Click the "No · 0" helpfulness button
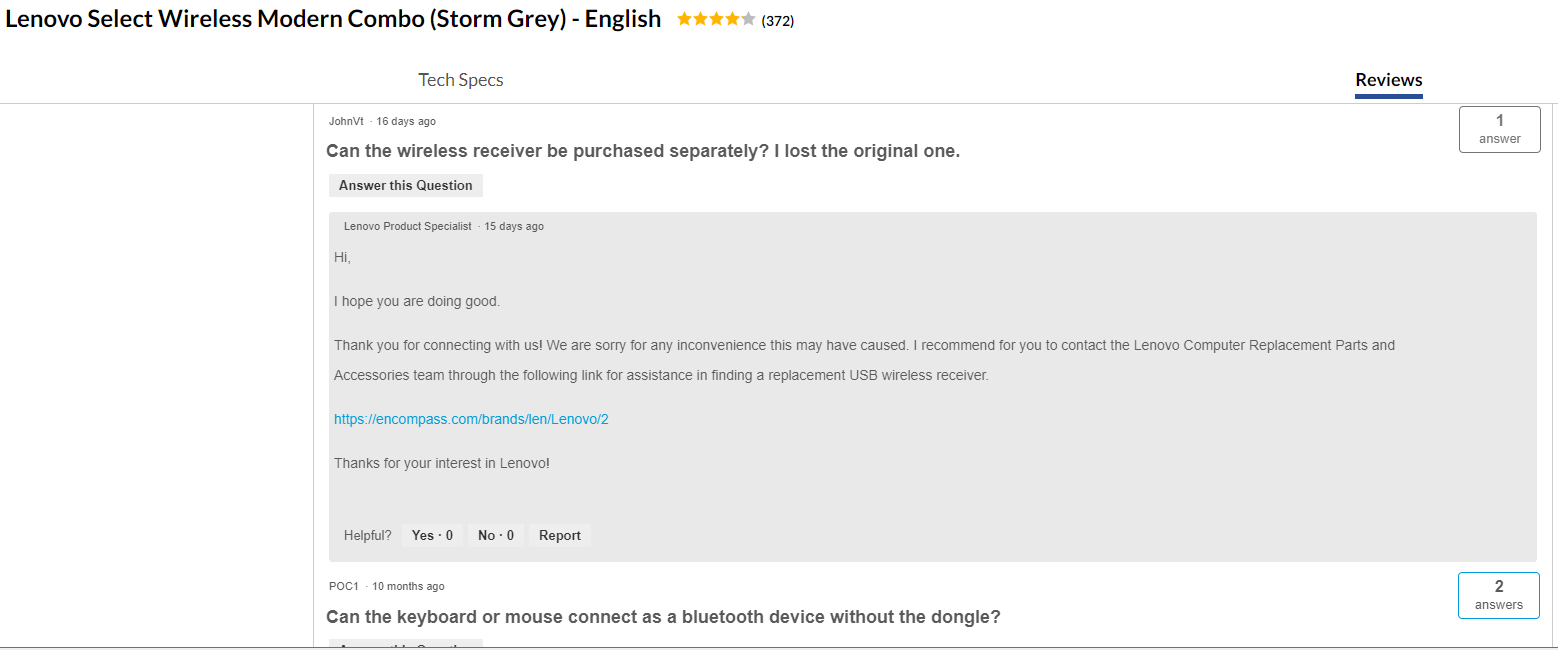The height and width of the screenshot is (650, 1558). click(x=495, y=535)
